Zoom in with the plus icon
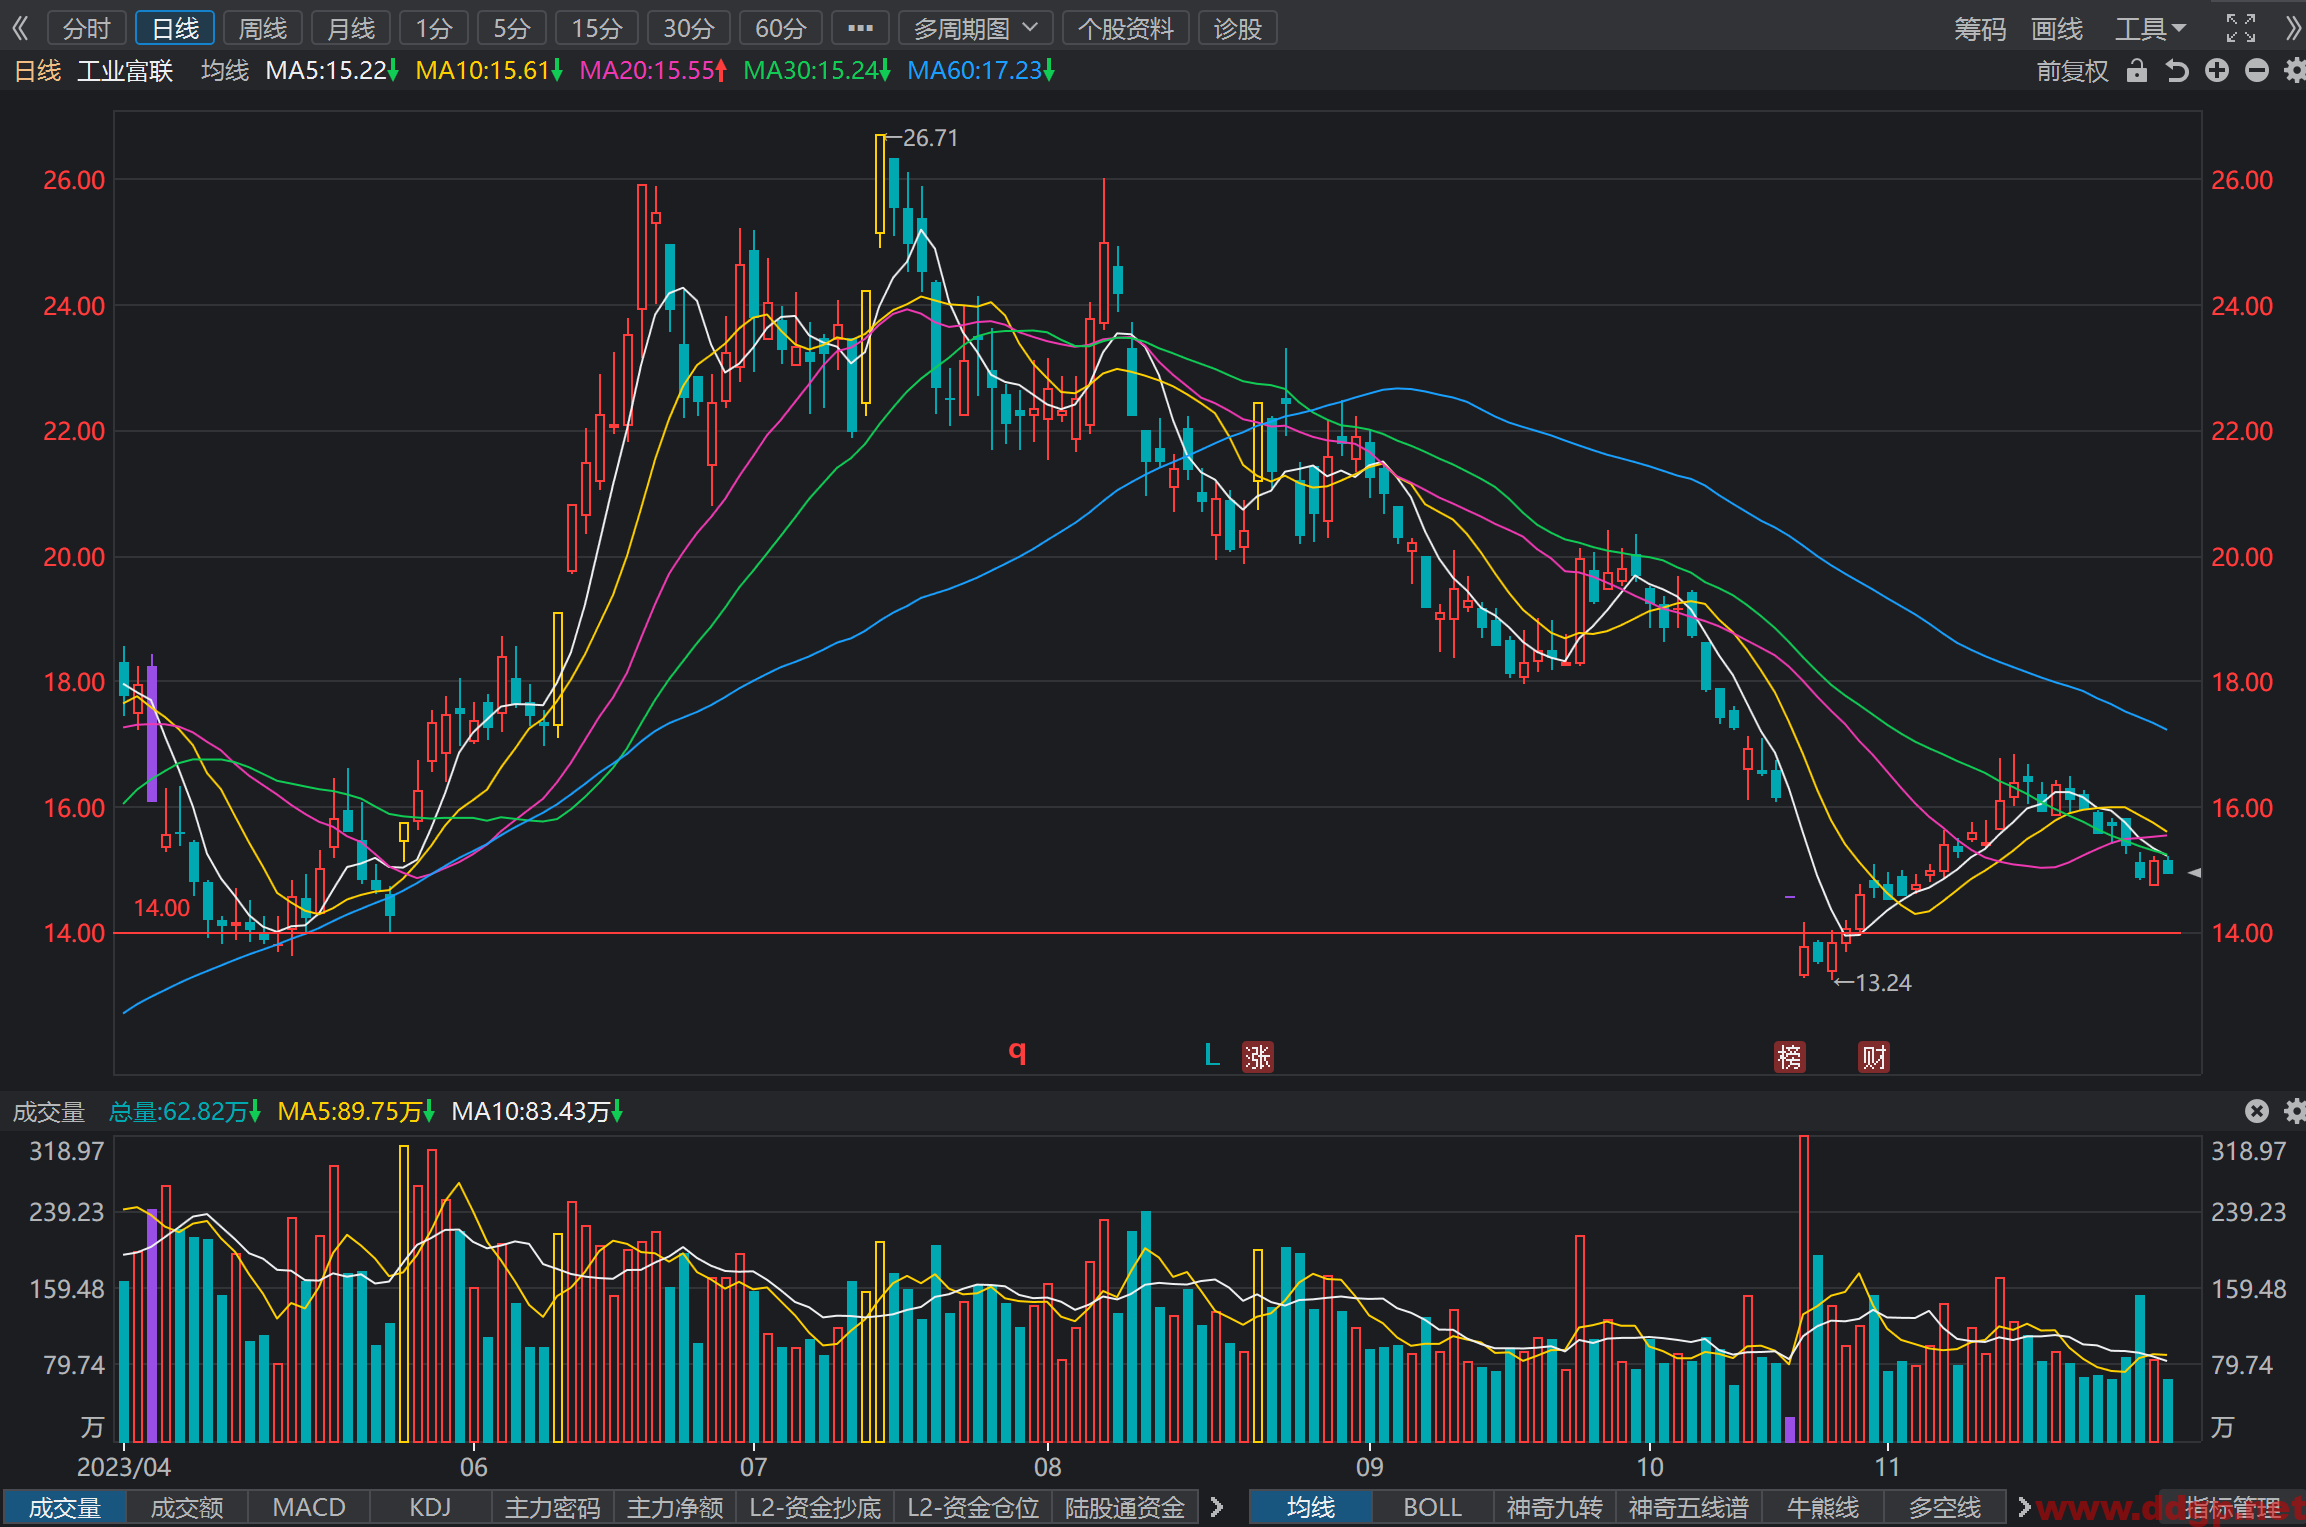 click(2217, 71)
